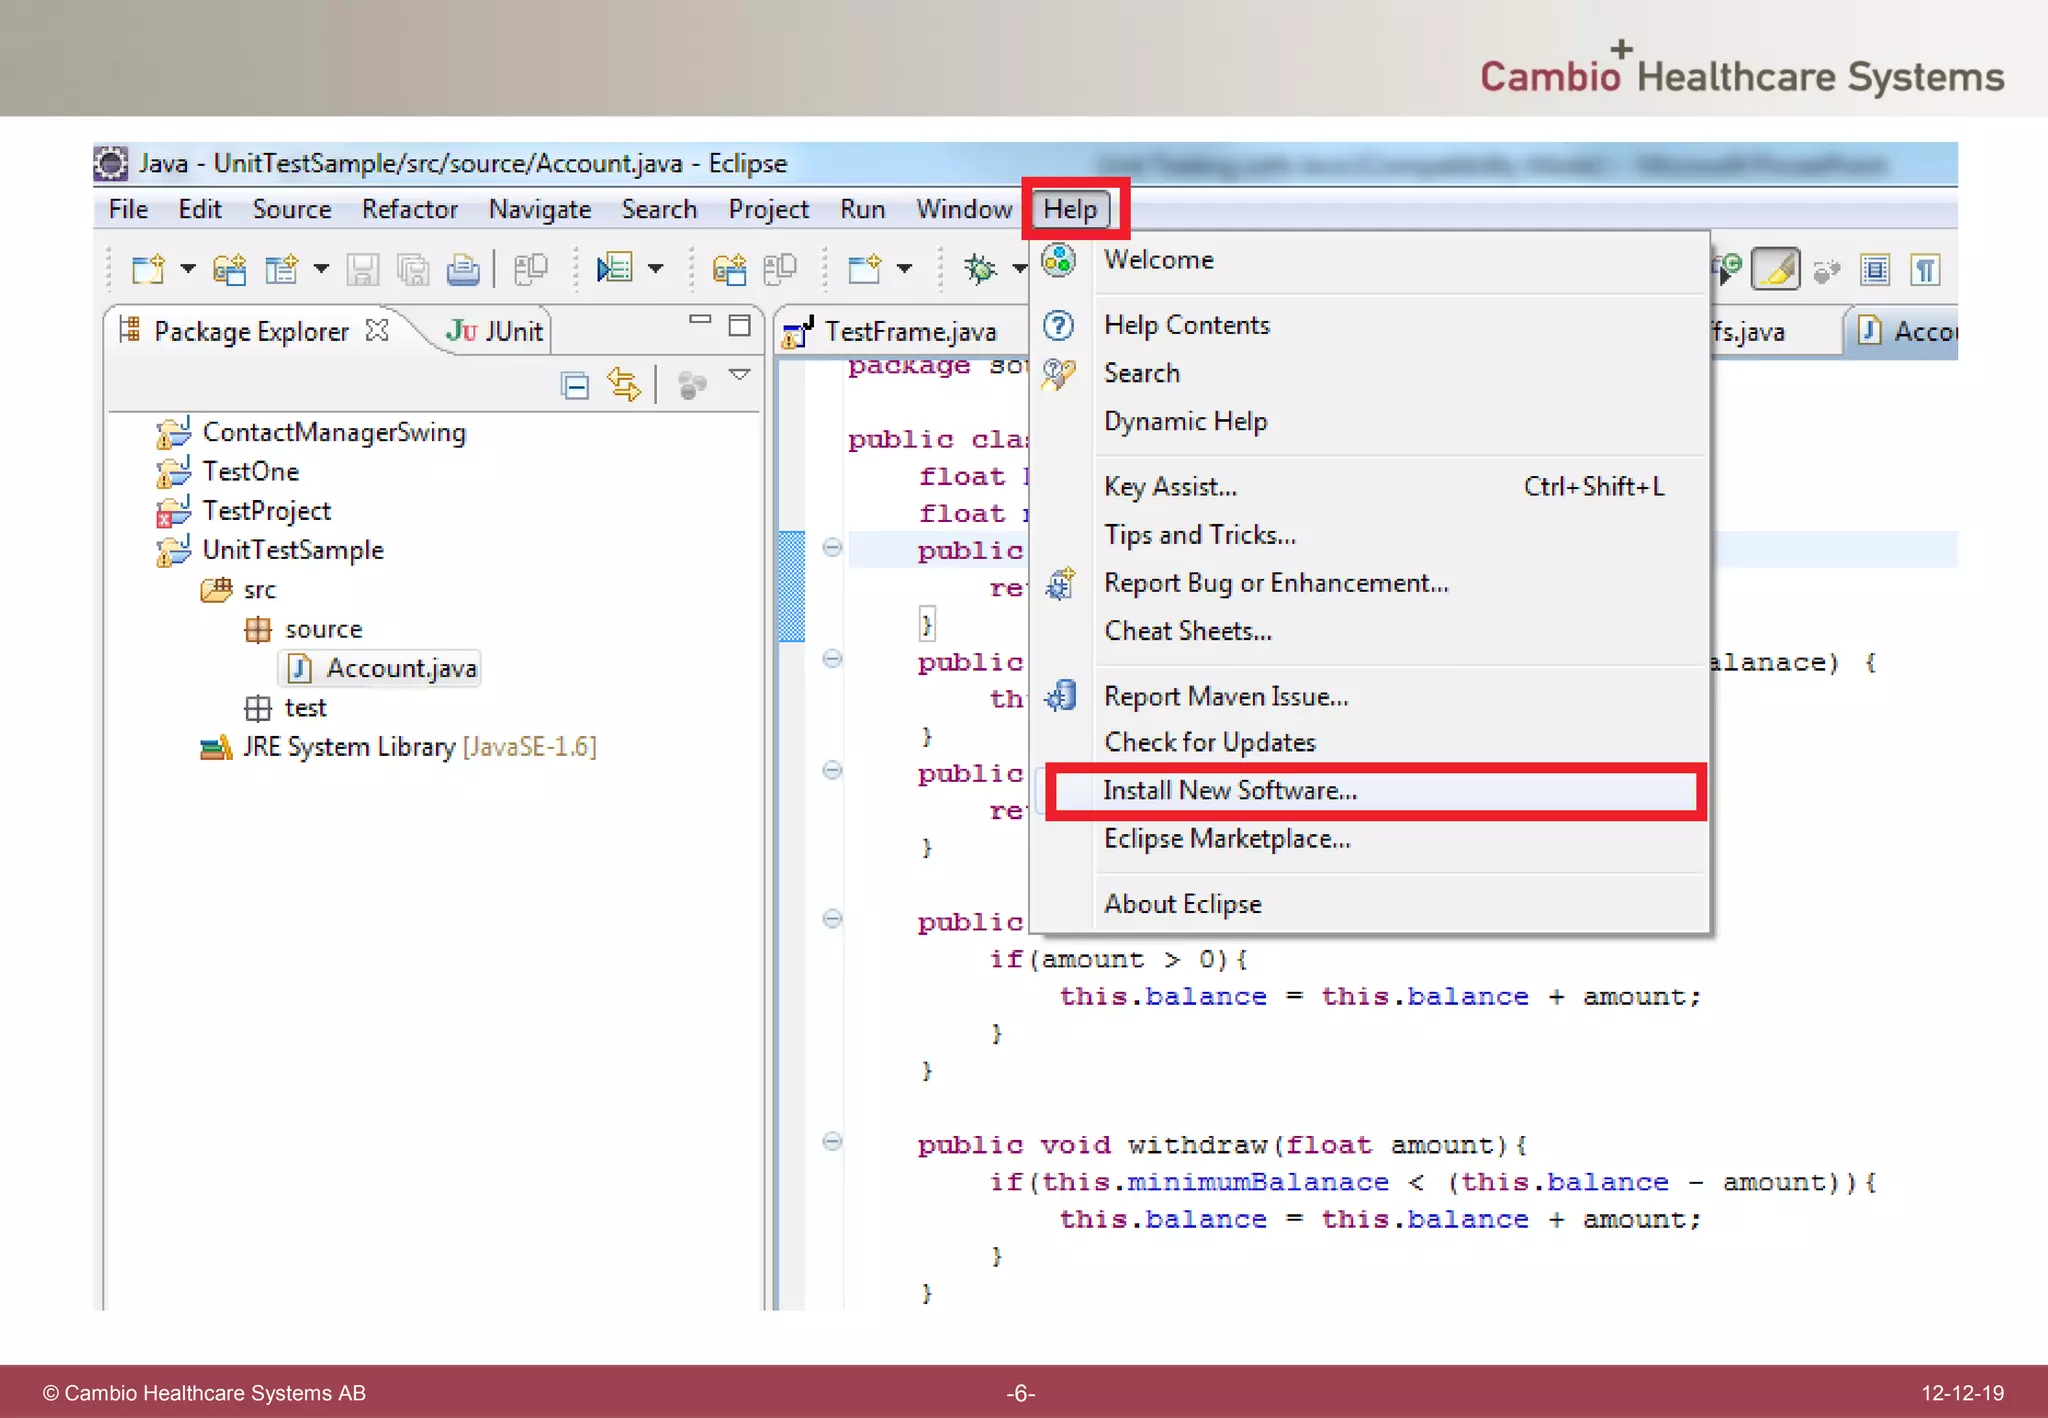The height and width of the screenshot is (1418, 2048).
Task: Open Package Explorer view menu triangle
Action: pyautogui.click(x=739, y=375)
